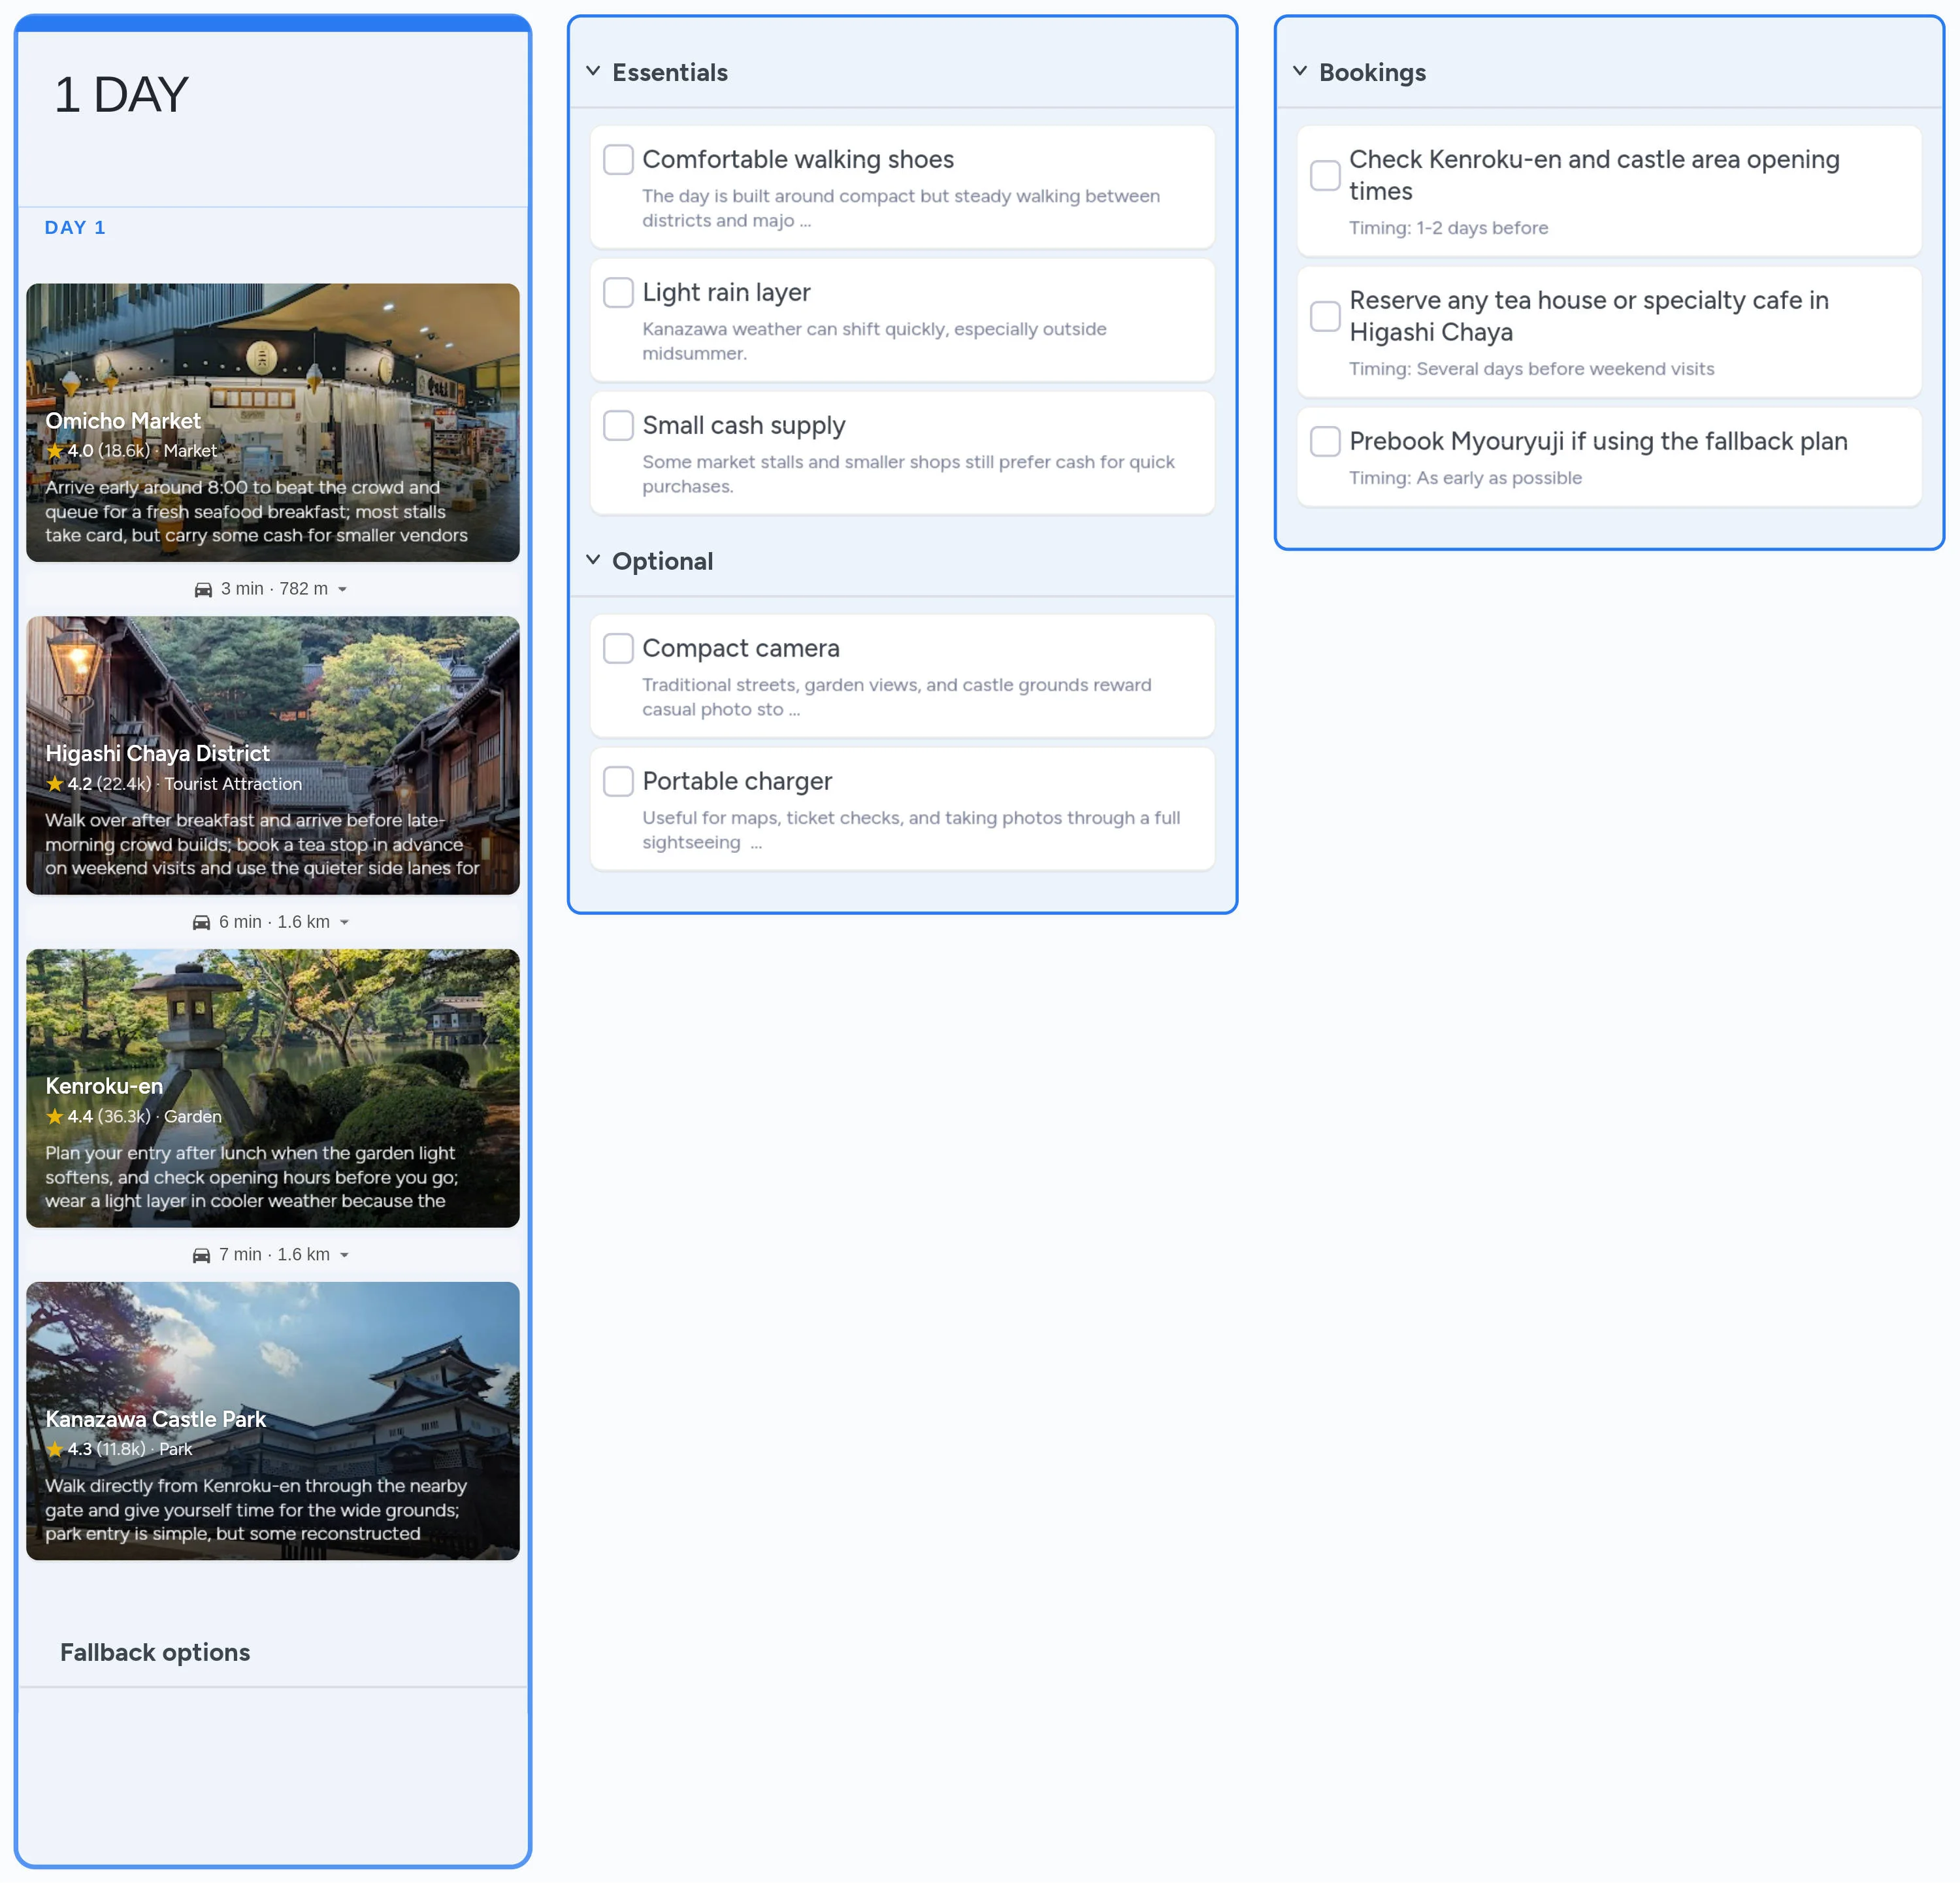The width and height of the screenshot is (1960, 1883).
Task: Open travel mode dropdown for 6 min route
Action: click(345, 922)
